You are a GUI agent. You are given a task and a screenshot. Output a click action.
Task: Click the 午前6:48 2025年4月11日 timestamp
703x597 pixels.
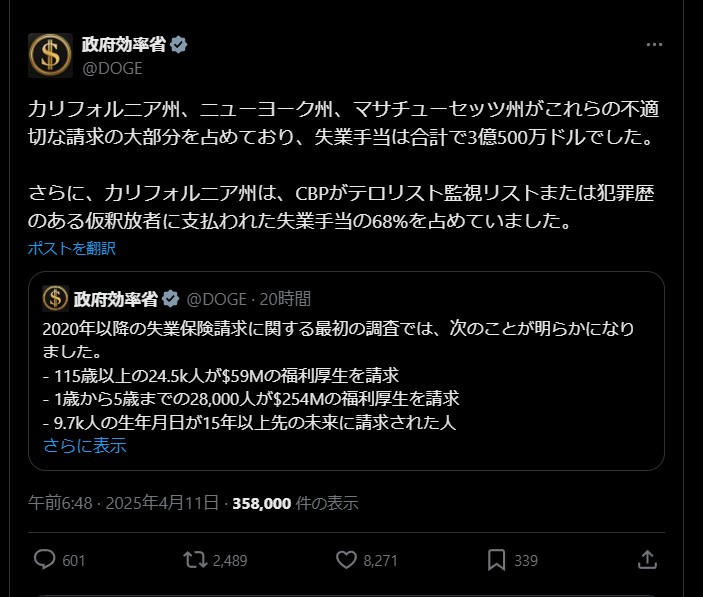123,503
